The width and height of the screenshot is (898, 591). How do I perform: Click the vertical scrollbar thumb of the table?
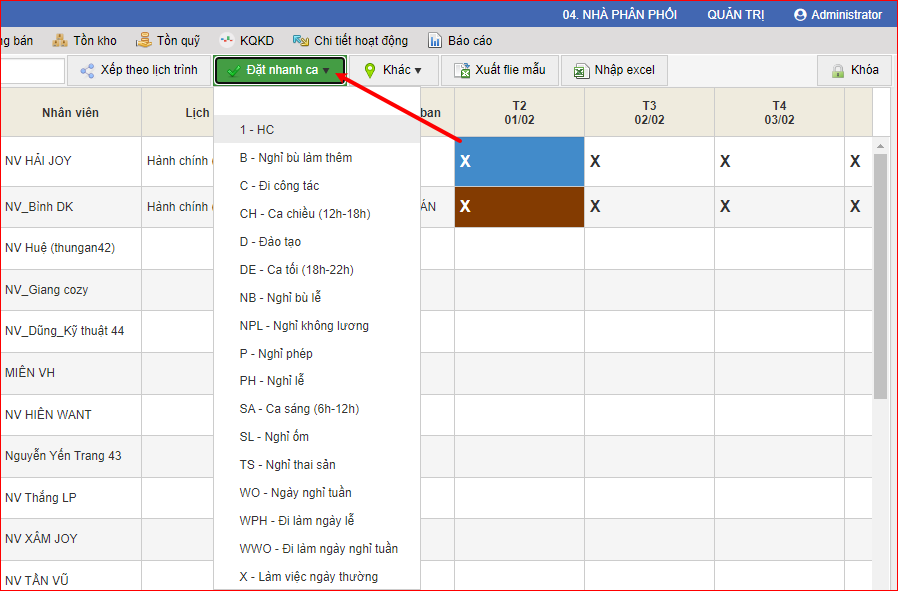pos(880,275)
